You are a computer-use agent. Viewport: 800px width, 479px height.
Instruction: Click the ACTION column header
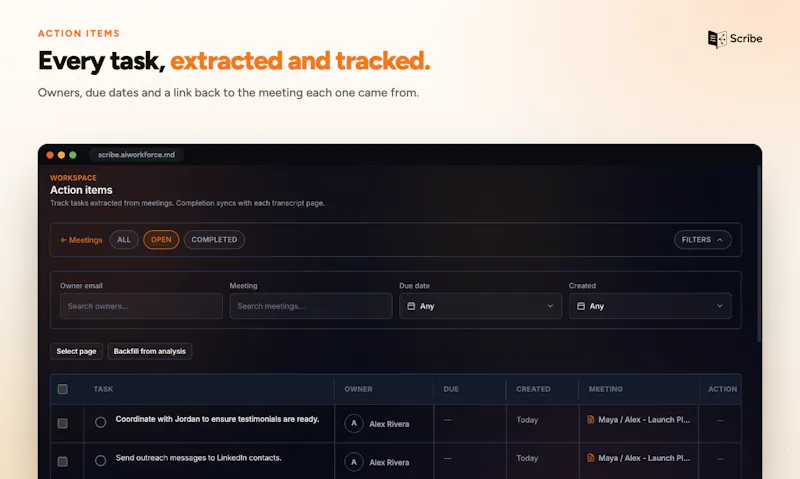pos(722,389)
